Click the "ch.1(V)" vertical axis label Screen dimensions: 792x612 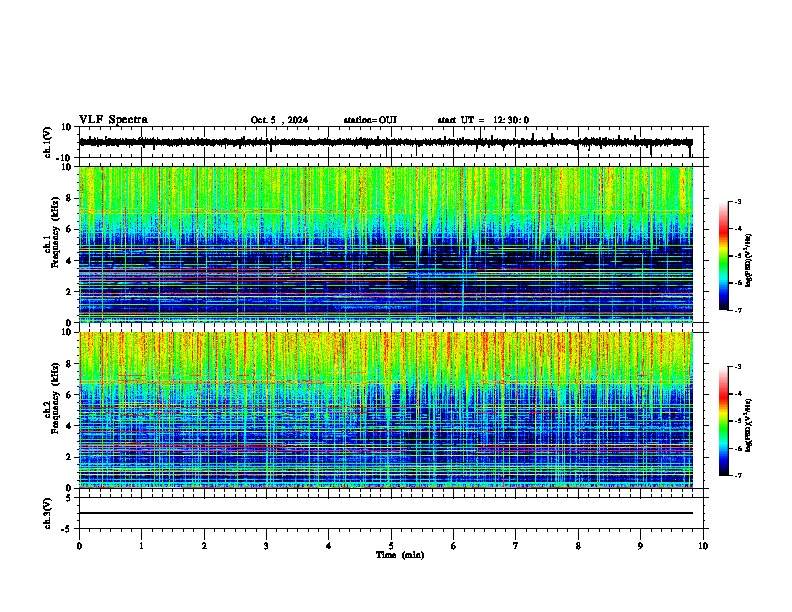[x=48, y=143]
